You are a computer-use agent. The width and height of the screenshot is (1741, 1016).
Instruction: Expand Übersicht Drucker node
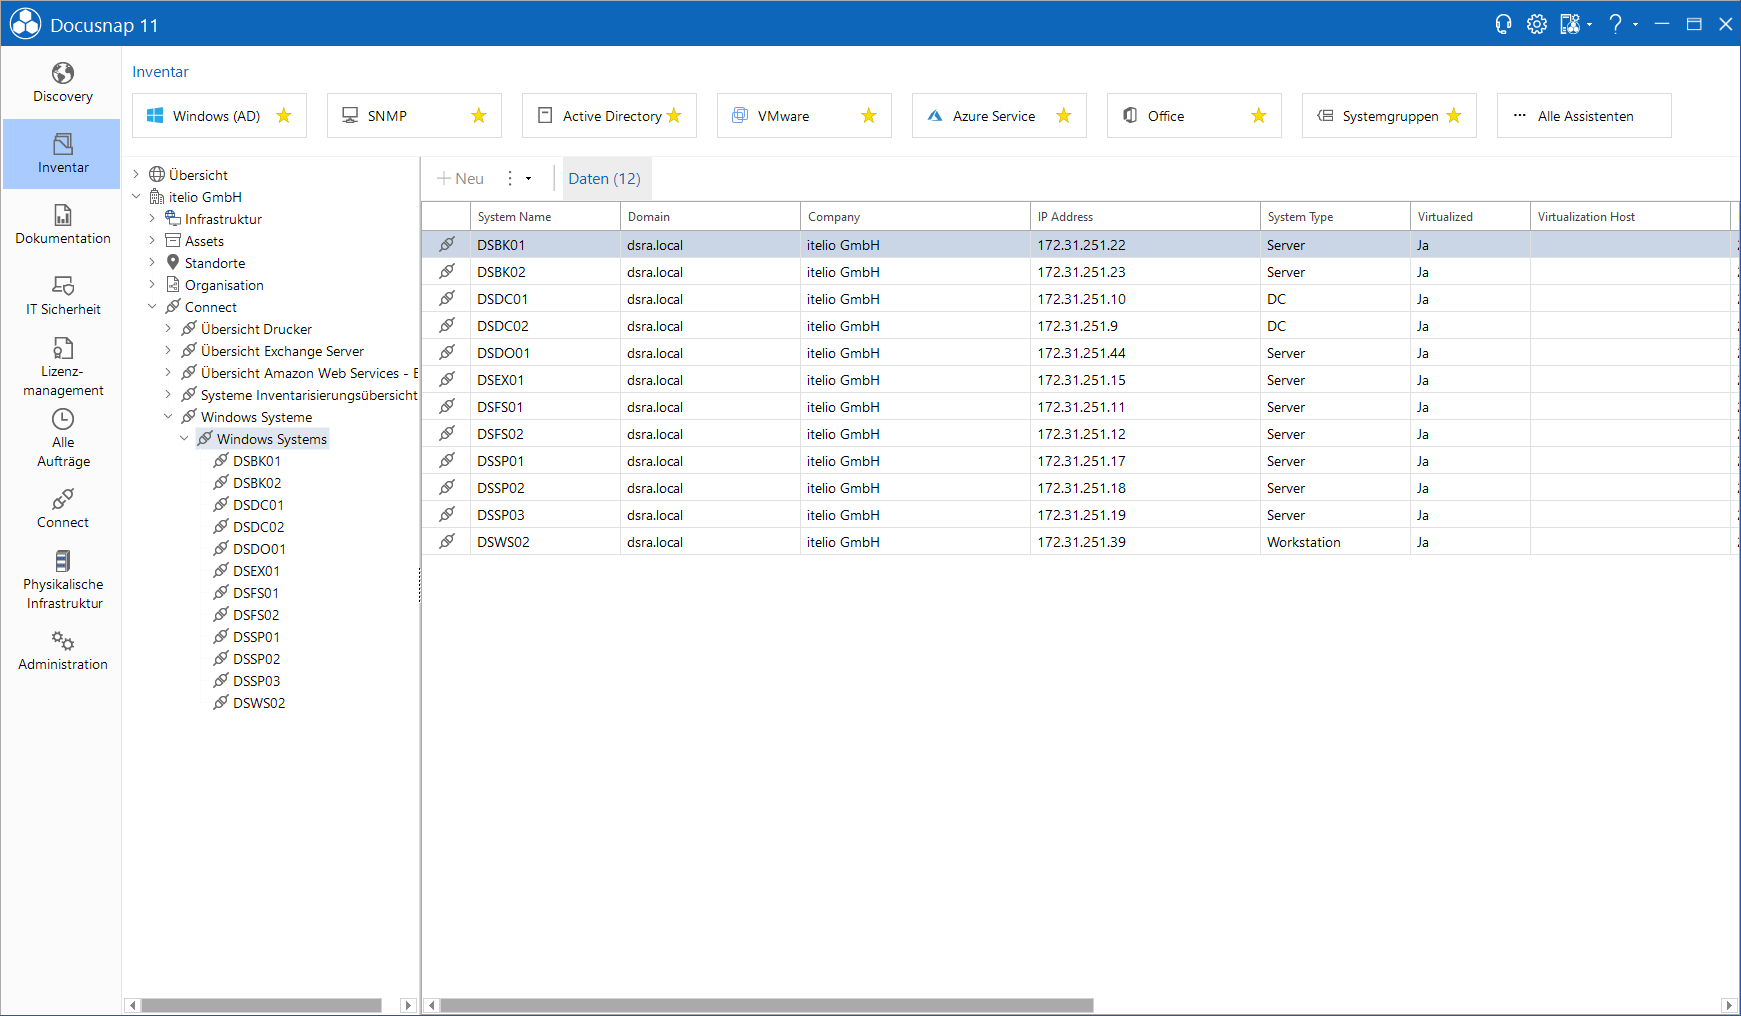click(x=168, y=329)
